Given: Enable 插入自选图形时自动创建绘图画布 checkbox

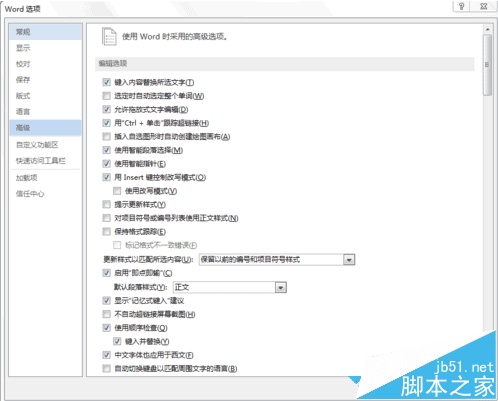Looking at the screenshot, I should coord(106,137).
